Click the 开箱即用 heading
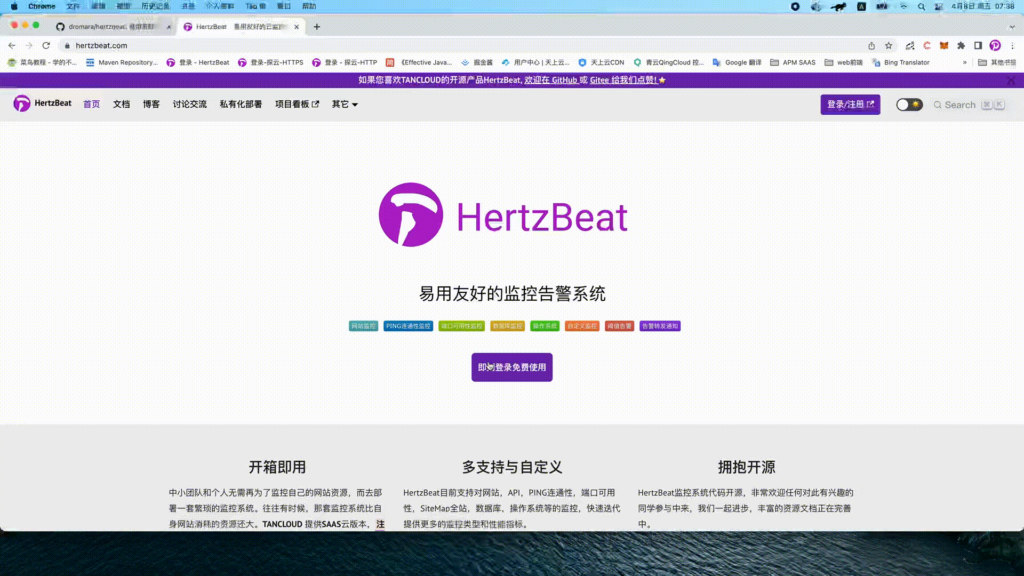 pyautogui.click(x=277, y=467)
